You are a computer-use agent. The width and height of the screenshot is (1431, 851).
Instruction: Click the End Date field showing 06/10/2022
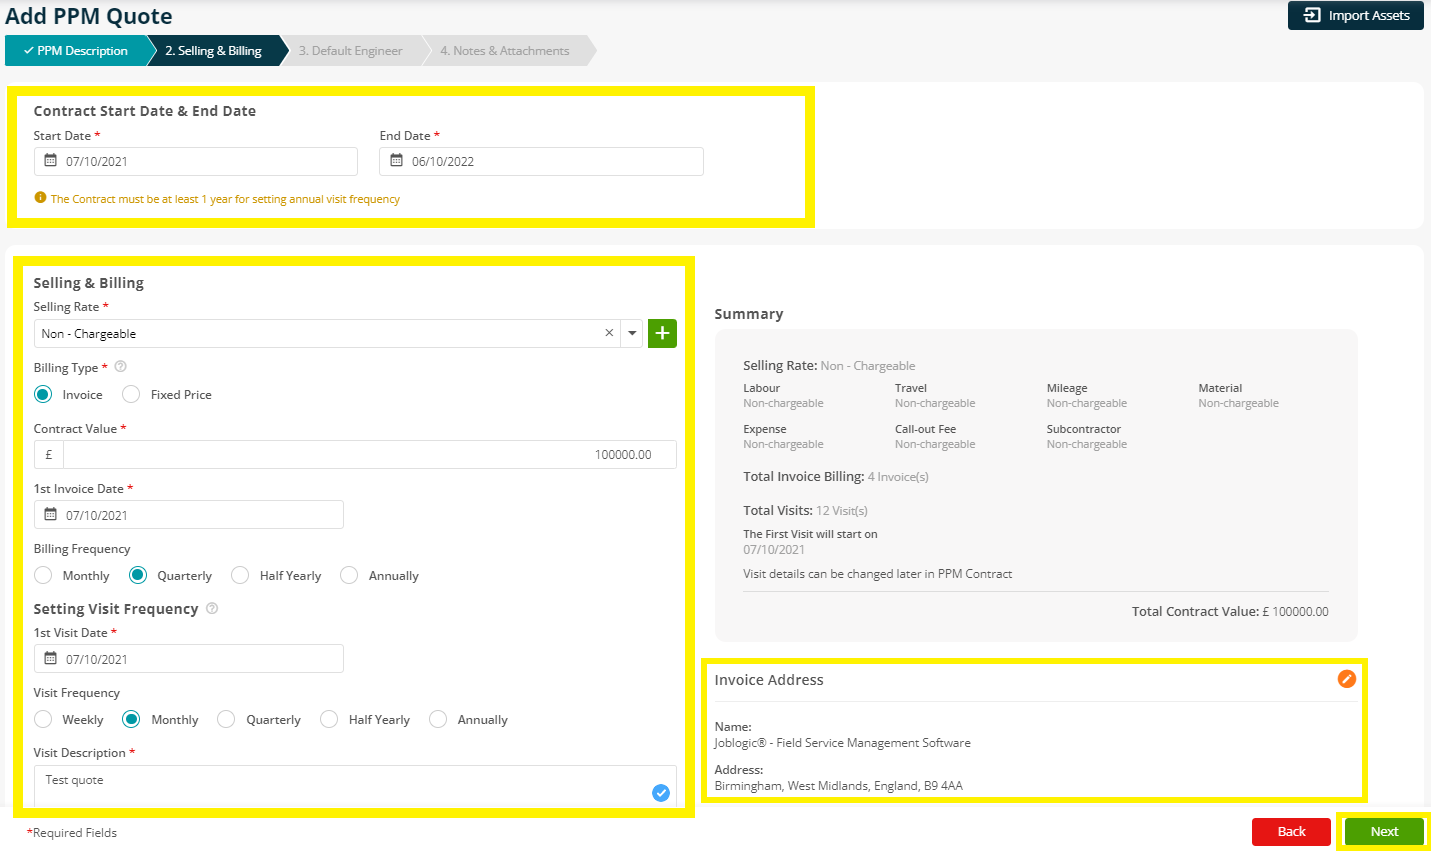click(542, 161)
